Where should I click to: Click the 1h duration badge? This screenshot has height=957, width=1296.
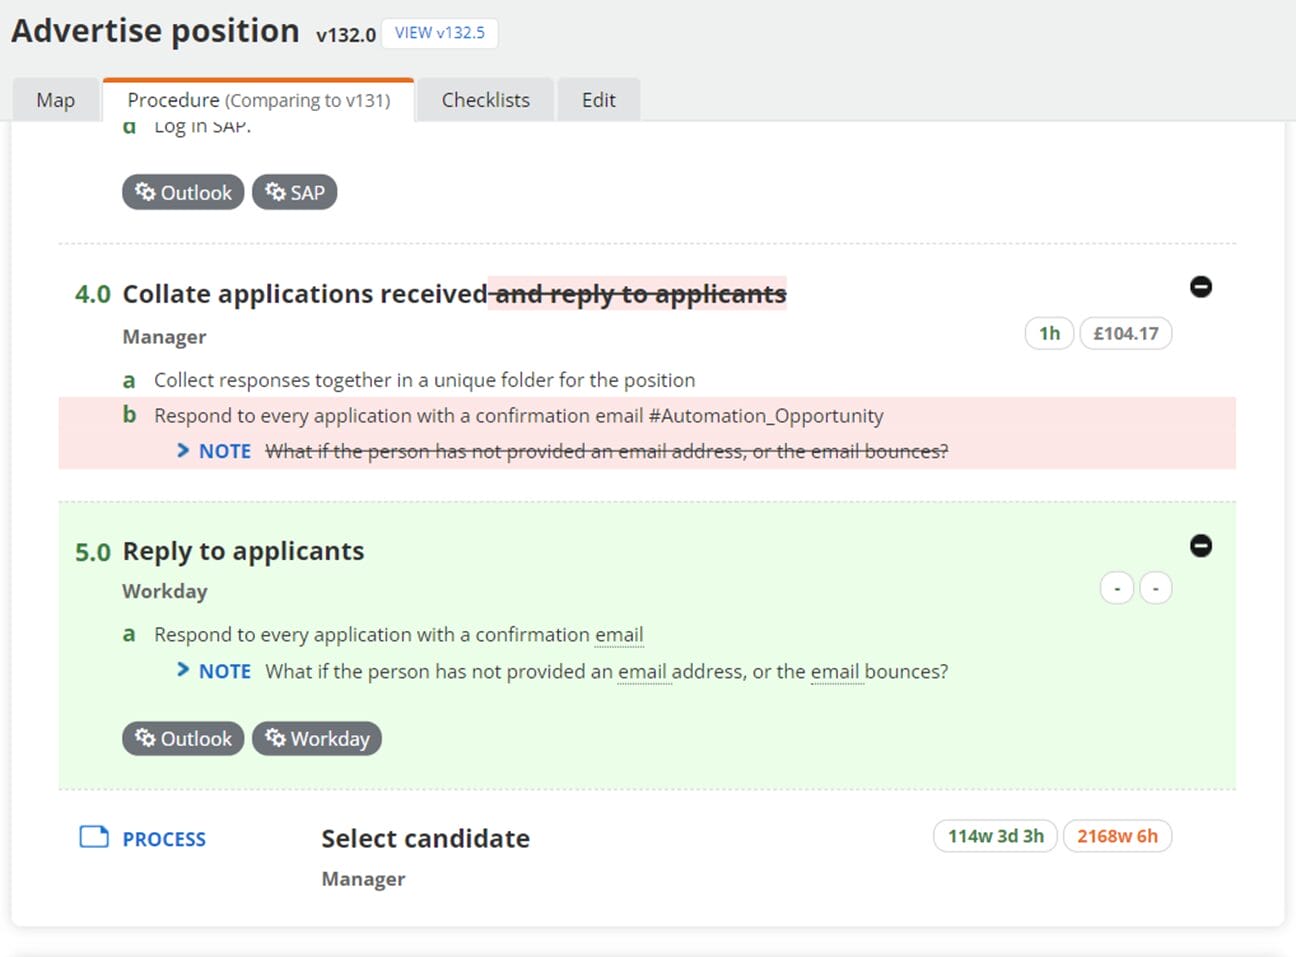pos(1049,333)
